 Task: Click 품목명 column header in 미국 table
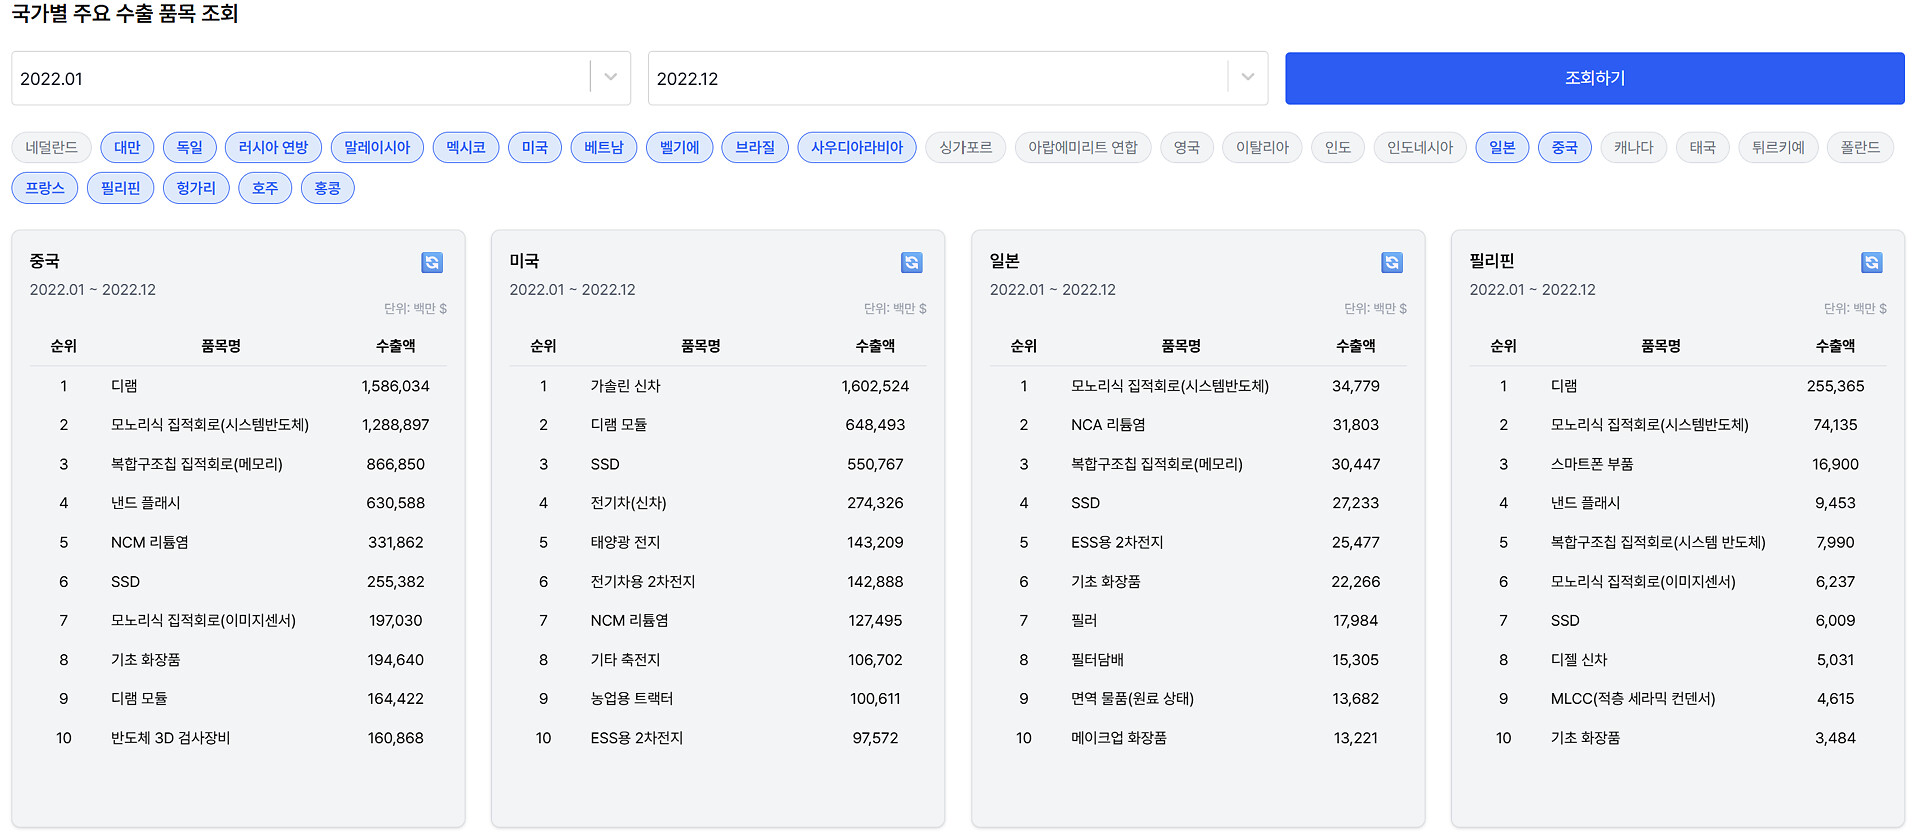[x=700, y=346]
